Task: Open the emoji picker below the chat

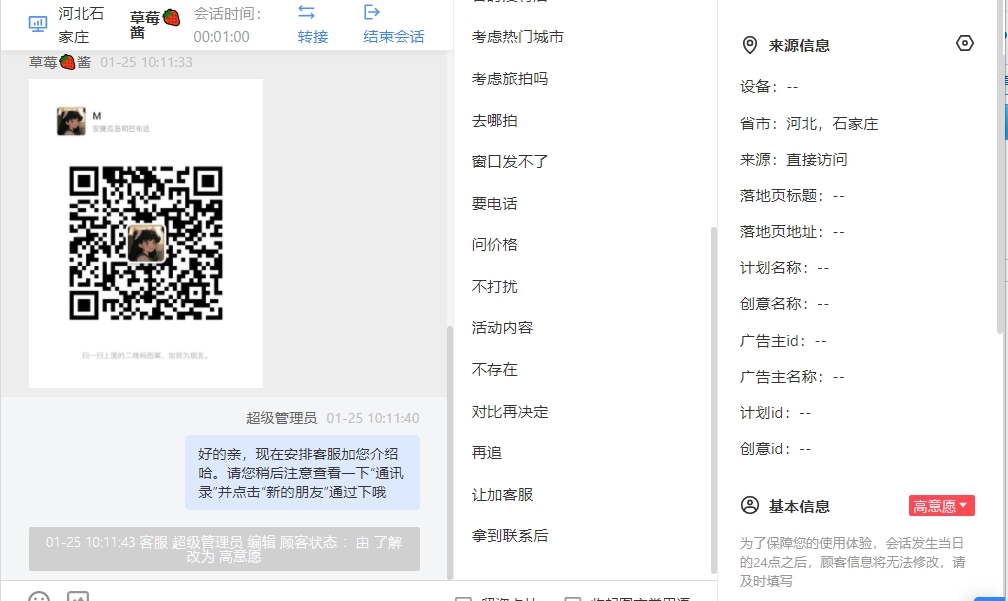Action: point(39,597)
